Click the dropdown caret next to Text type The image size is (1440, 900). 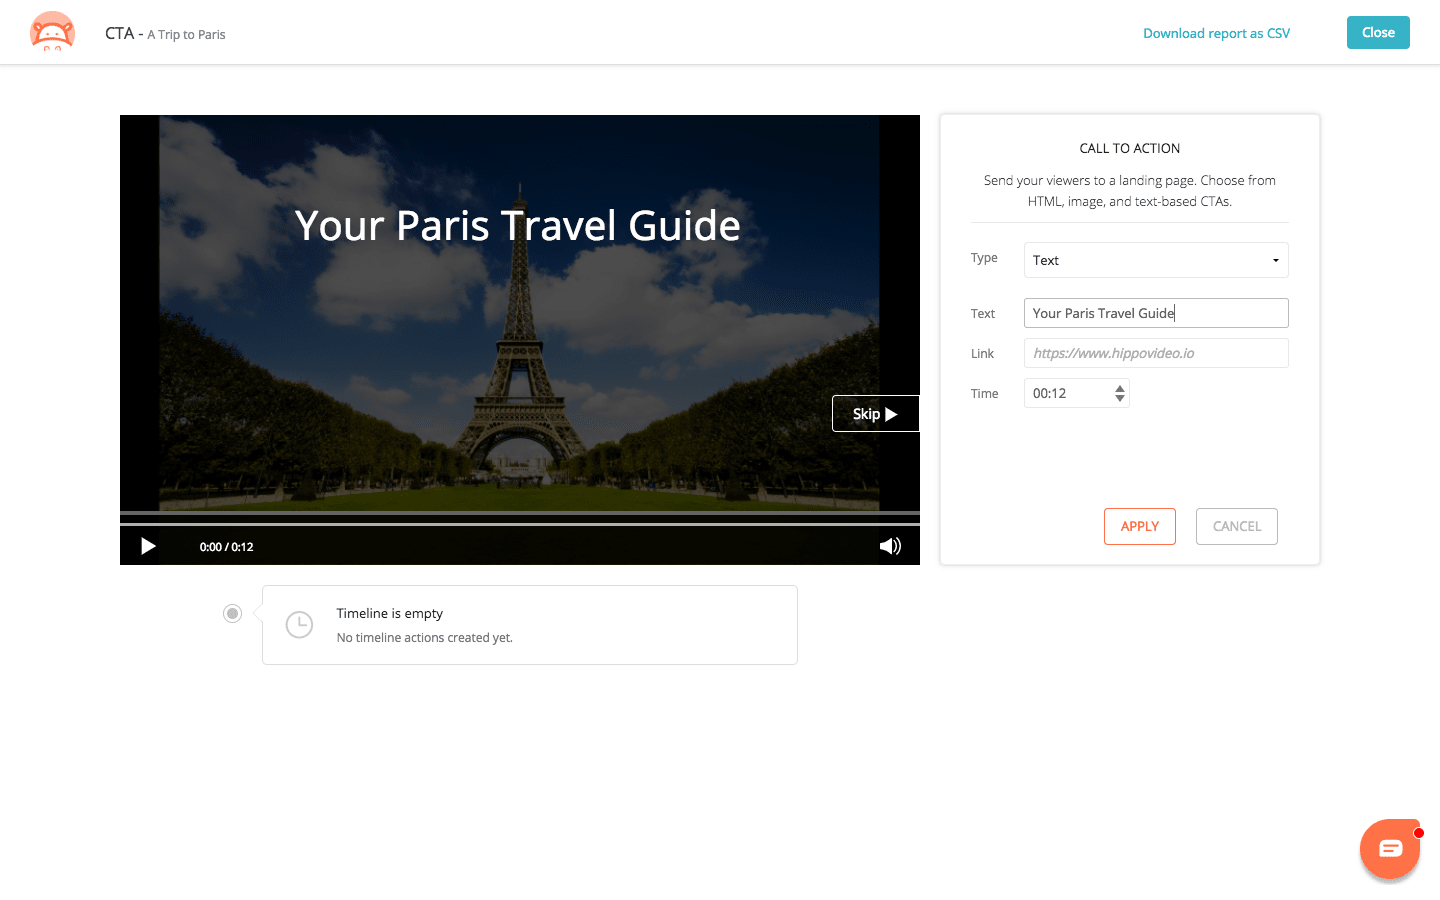coord(1277,260)
